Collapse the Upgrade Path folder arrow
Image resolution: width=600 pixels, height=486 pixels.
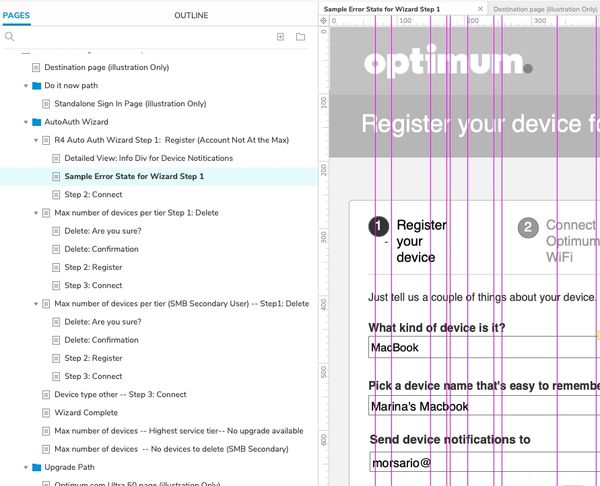pos(25,467)
